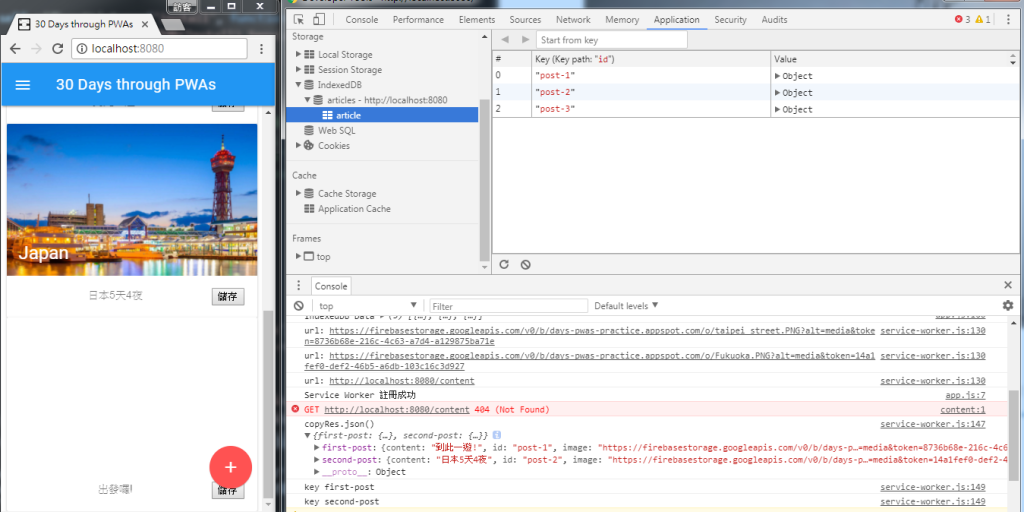Expand the Object value for post-3
The width and height of the screenshot is (1024, 512).
777,110
